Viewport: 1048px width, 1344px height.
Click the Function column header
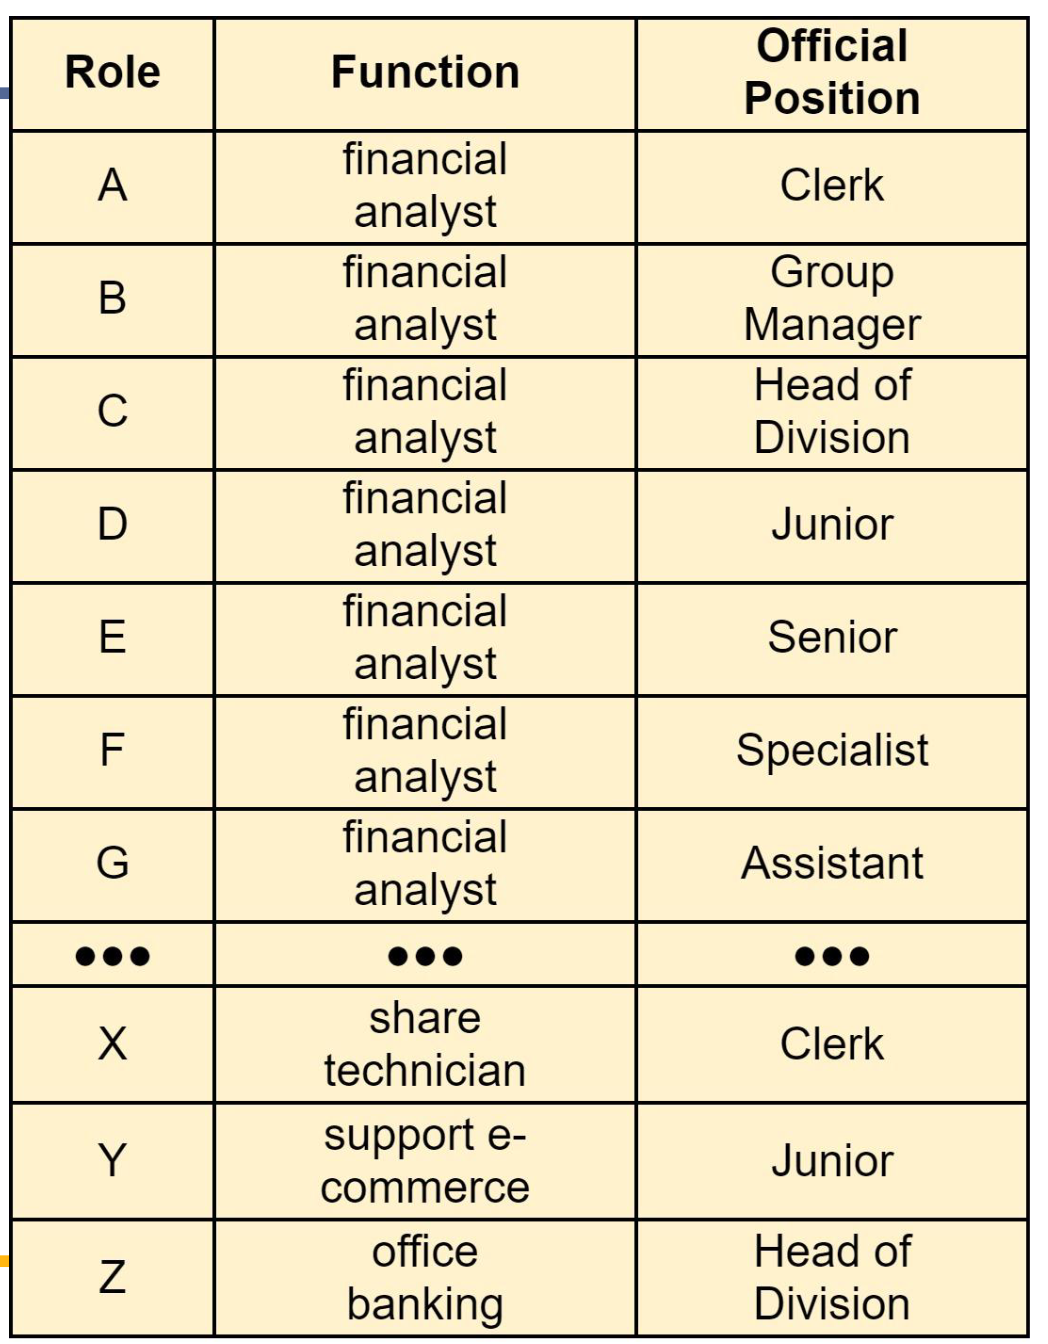(425, 73)
